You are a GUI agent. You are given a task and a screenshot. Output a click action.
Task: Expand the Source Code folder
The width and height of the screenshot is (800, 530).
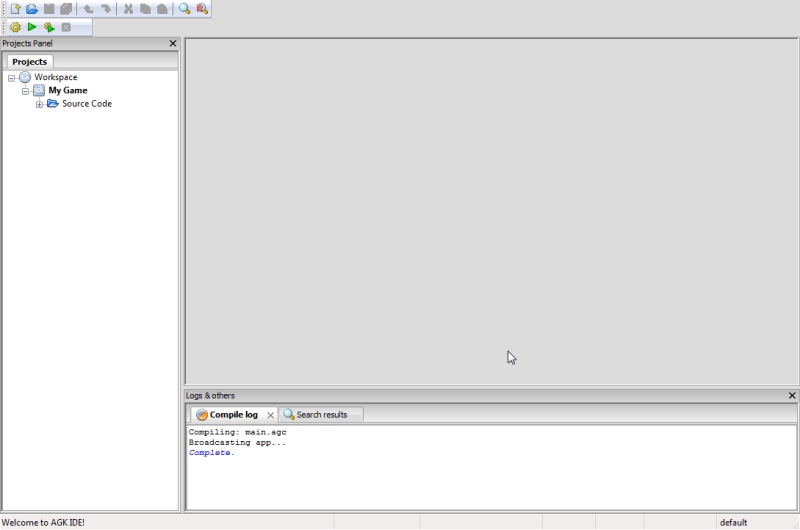(39, 105)
